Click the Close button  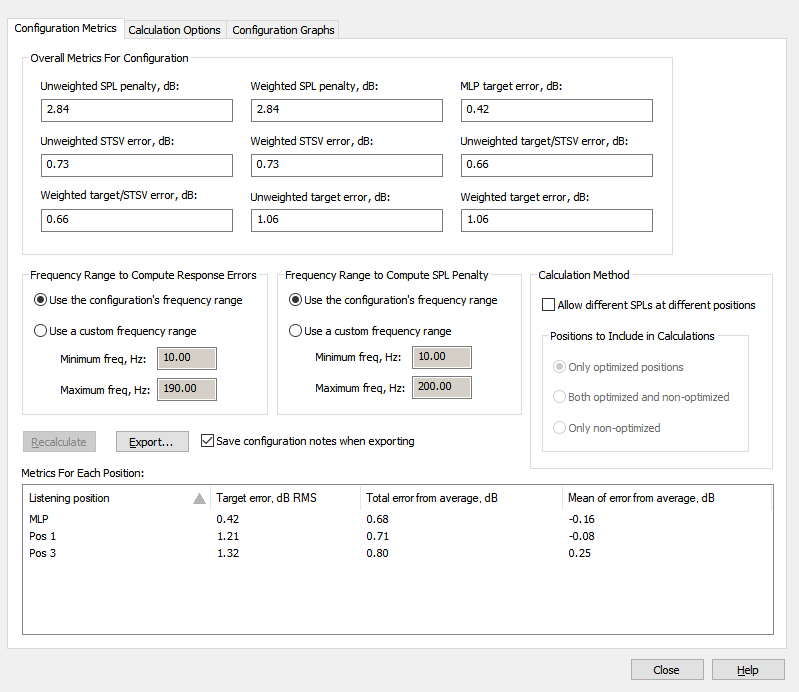[667, 670]
